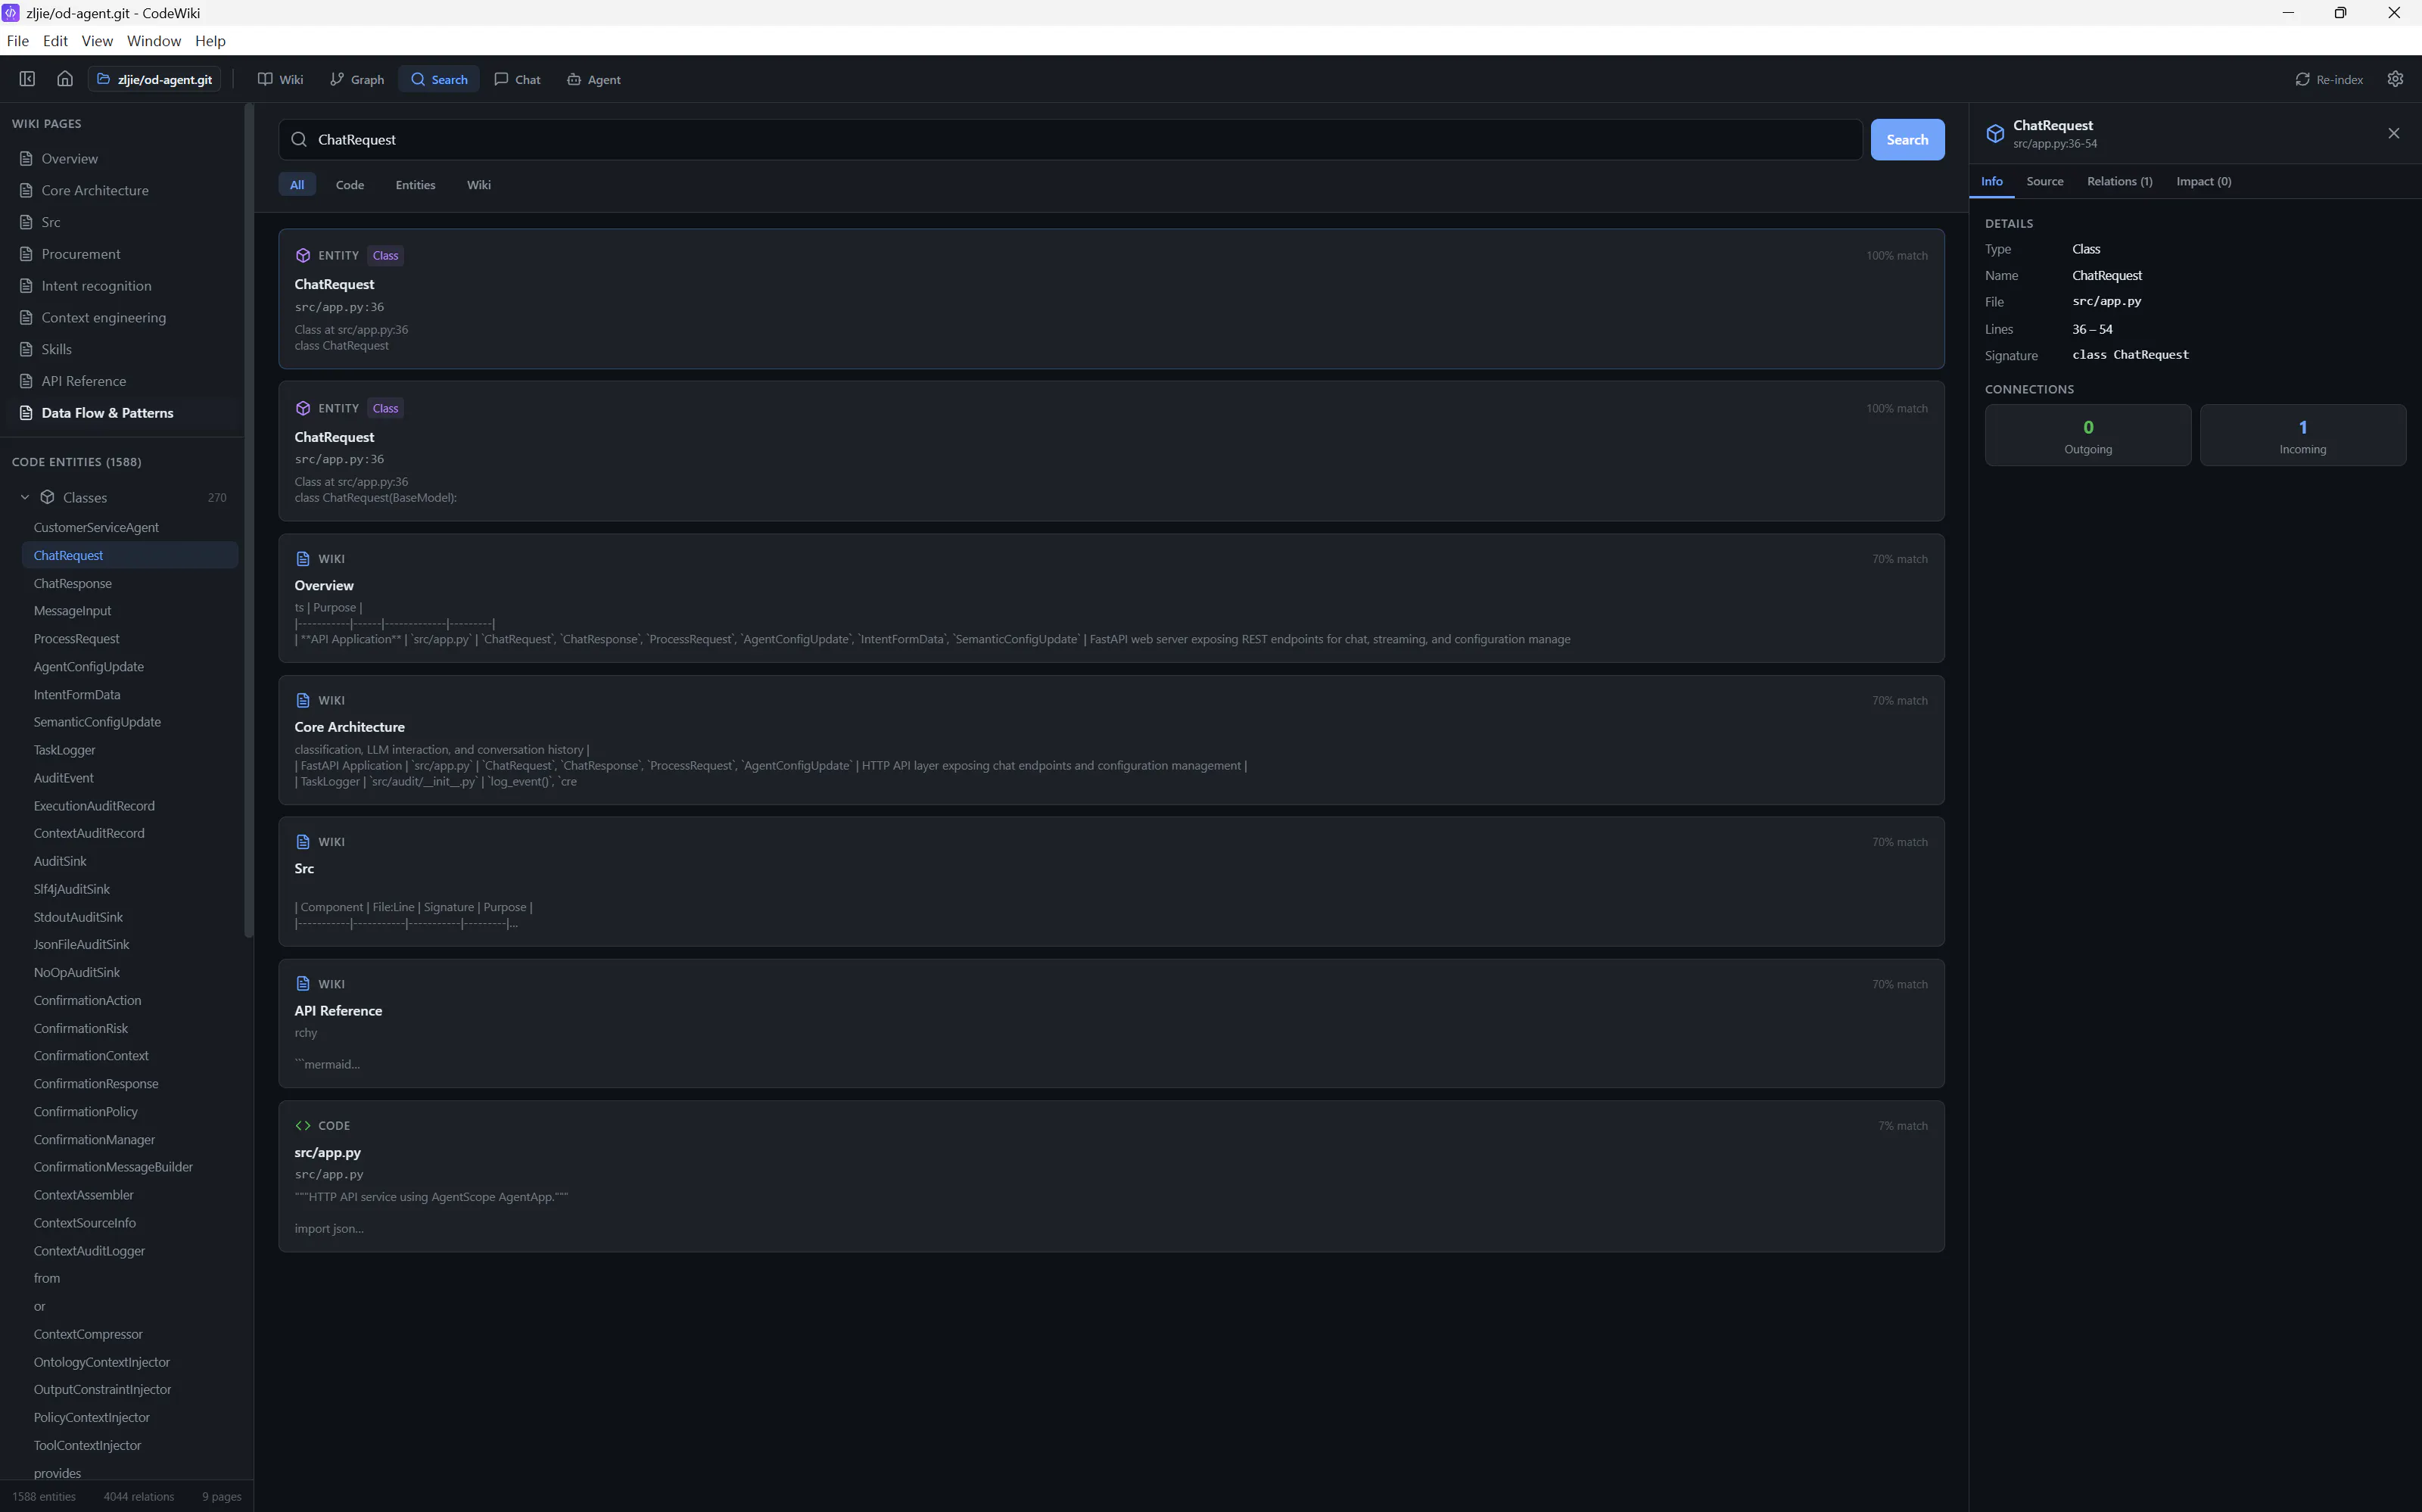
Task: Open the API Reference wiki page
Action: pyautogui.click(x=122, y=381)
